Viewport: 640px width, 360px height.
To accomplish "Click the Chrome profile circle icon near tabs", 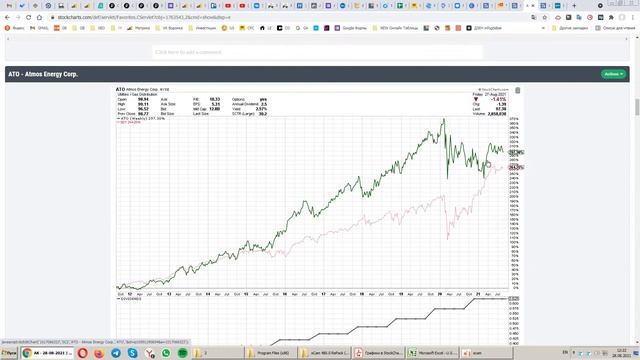I will click(600, 6).
